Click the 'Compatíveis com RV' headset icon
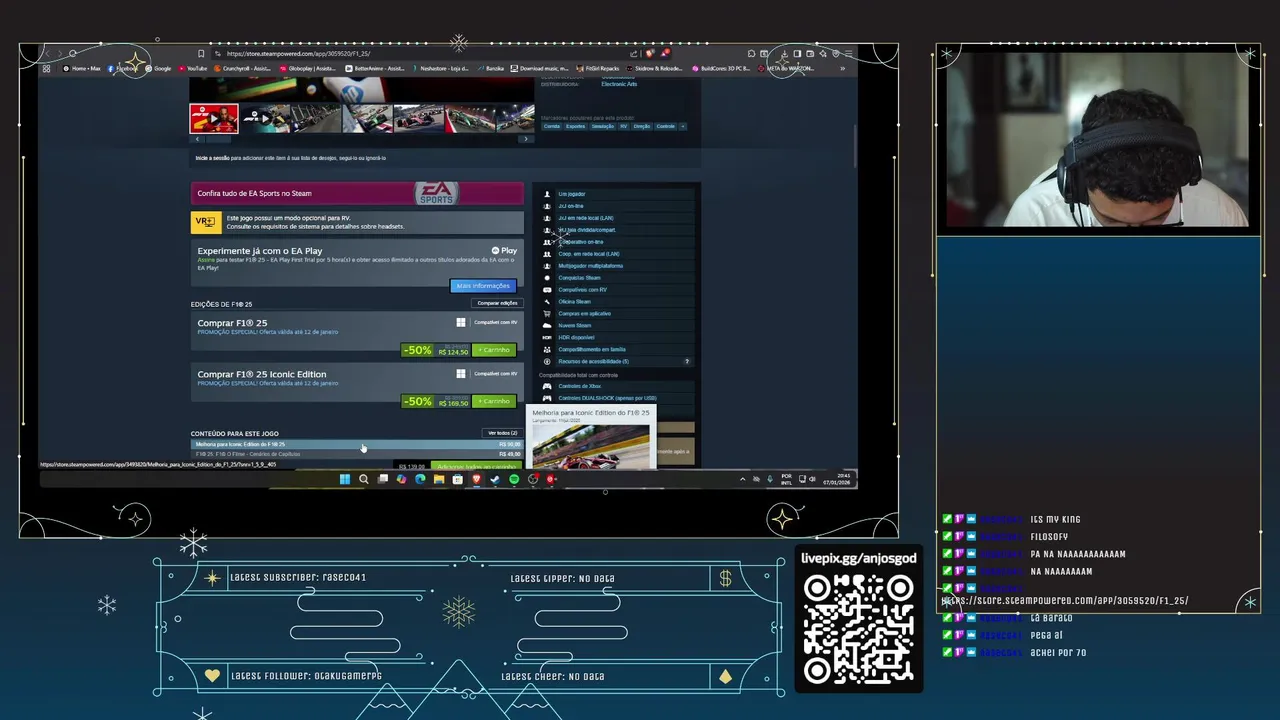This screenshot has height=720, width=1280. pos(547,290)
